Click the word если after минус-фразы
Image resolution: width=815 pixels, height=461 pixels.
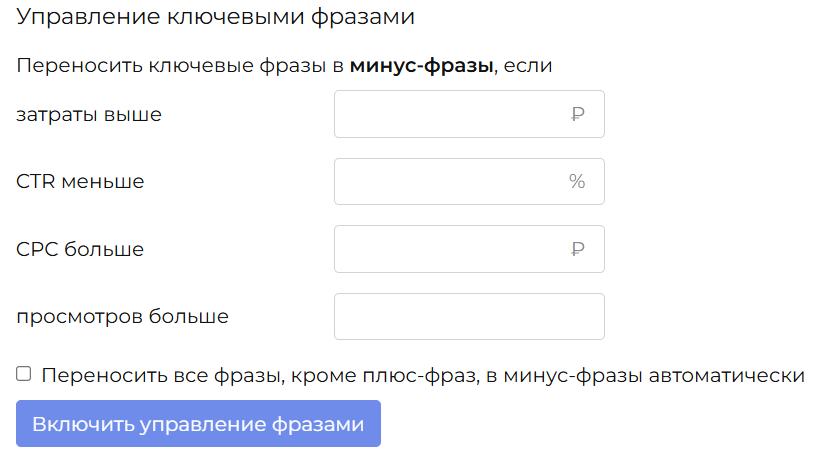pos(528,66)
